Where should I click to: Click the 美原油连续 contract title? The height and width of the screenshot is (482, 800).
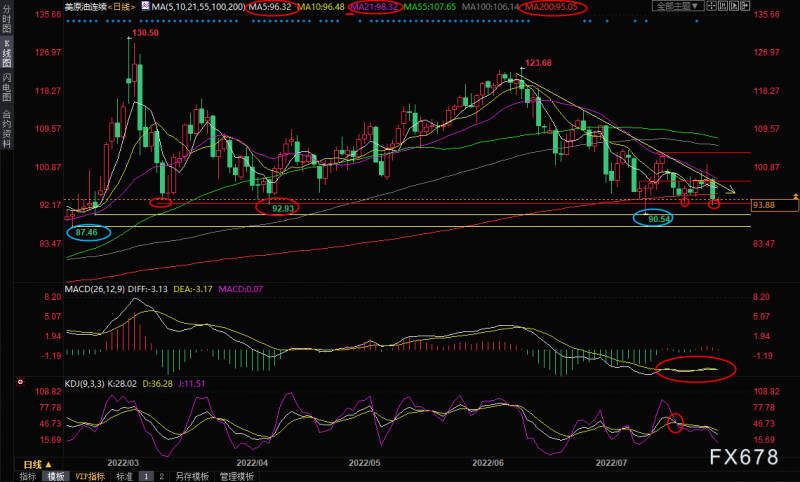pyautogui.click(x=85, y=7)
